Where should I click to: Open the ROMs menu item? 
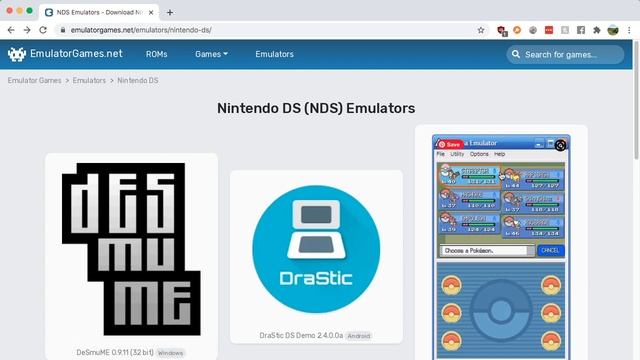(157, 54)
